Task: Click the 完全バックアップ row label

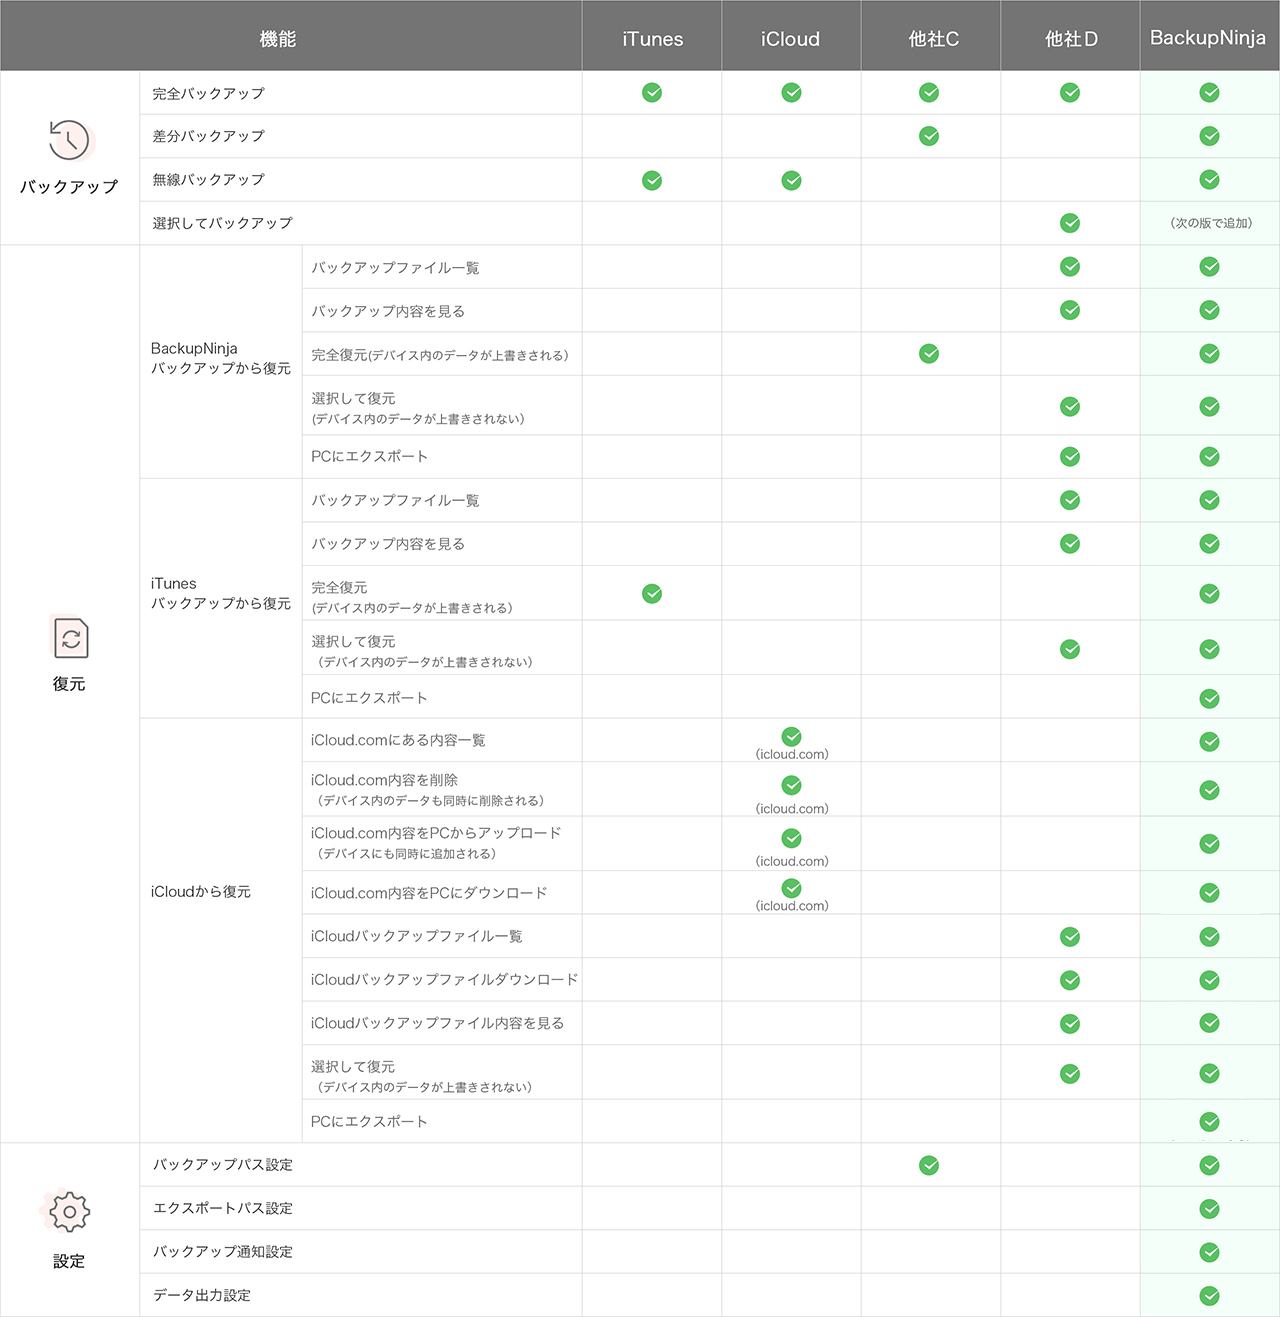Action: (x=208, y=93)
